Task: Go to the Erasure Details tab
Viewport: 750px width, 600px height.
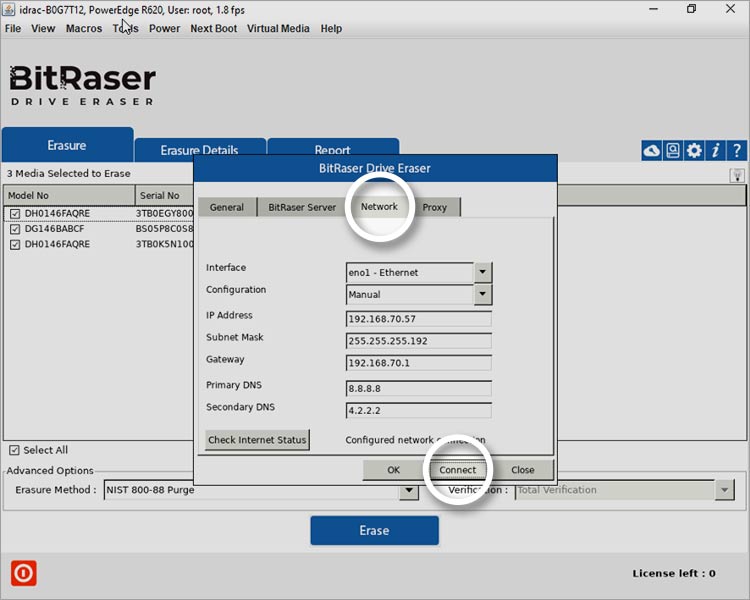Action: tap(199, 150)
